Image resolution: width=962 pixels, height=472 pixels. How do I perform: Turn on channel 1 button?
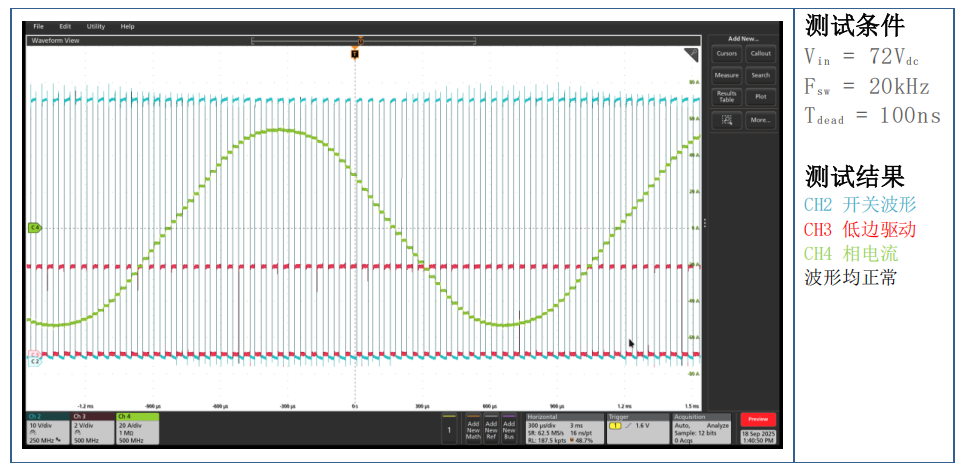pos(448,428)
